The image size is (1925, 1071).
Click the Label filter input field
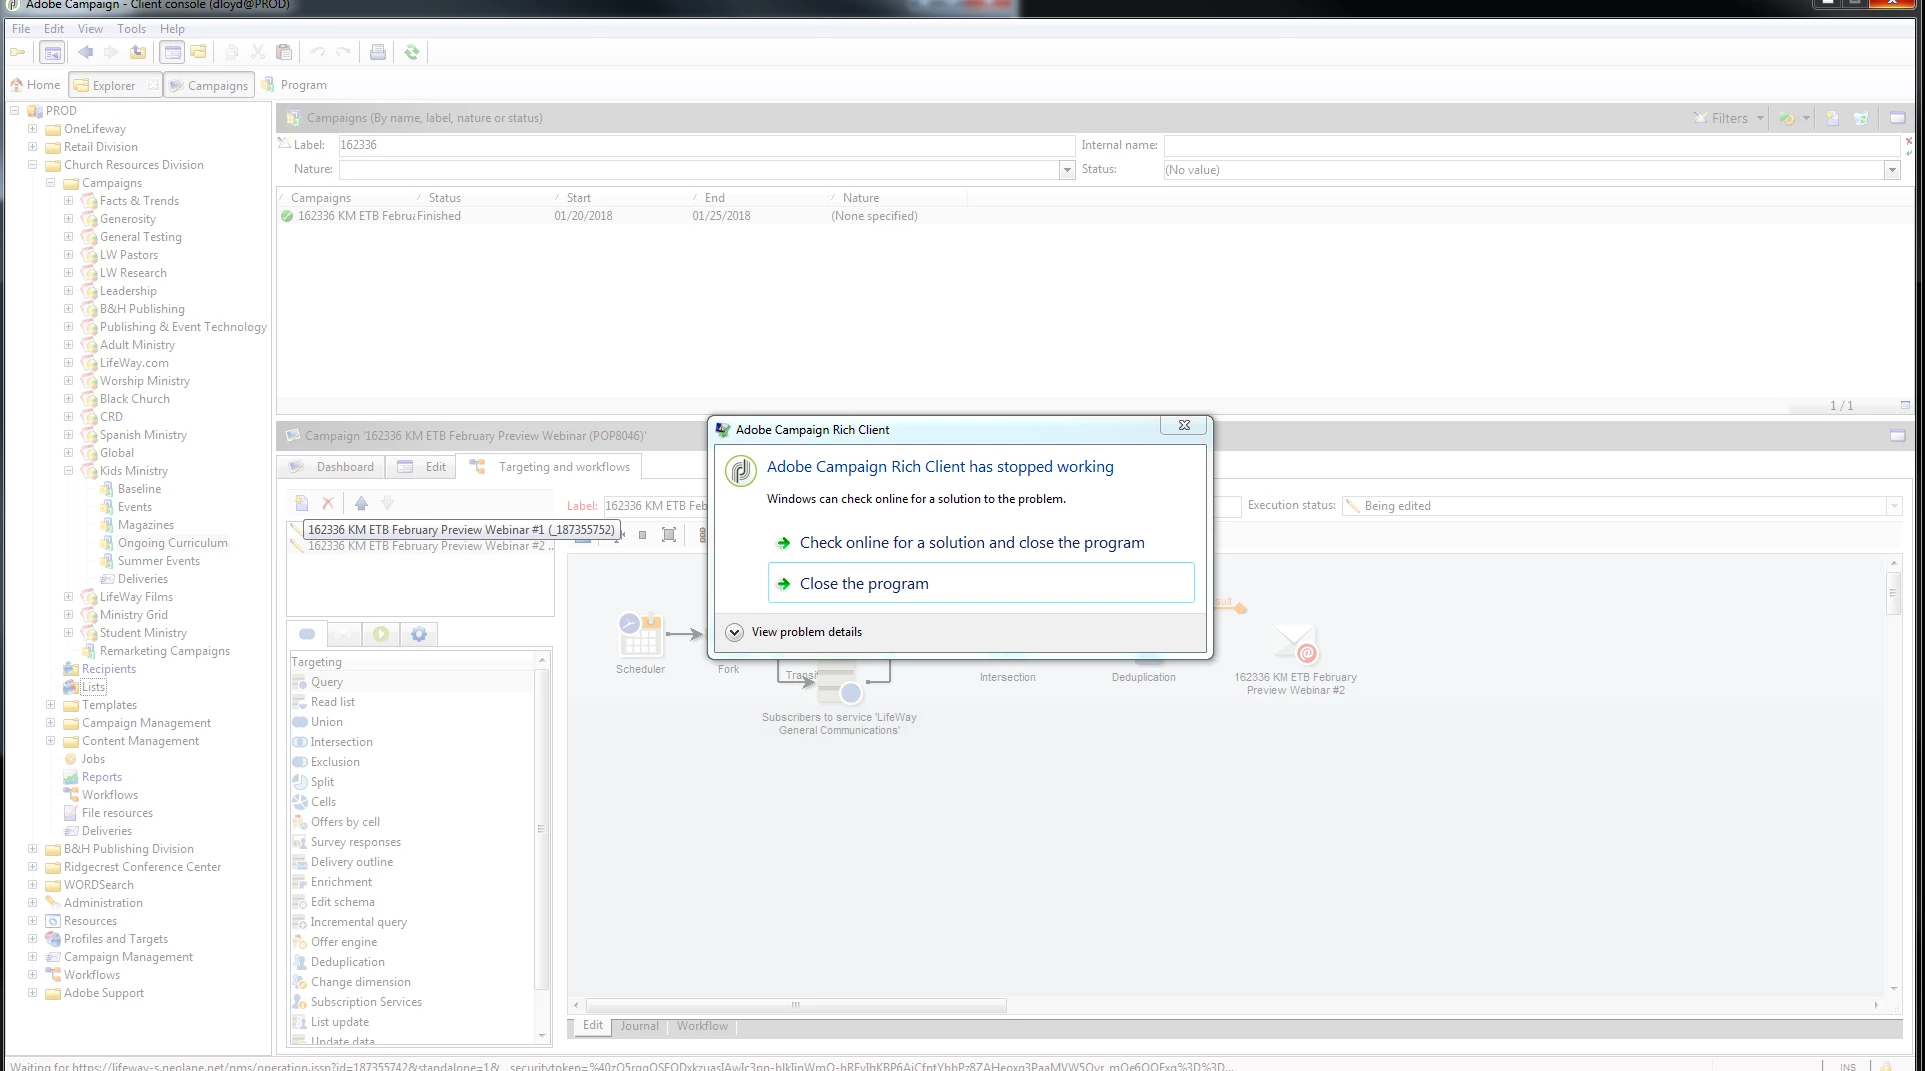coord(705,145)
